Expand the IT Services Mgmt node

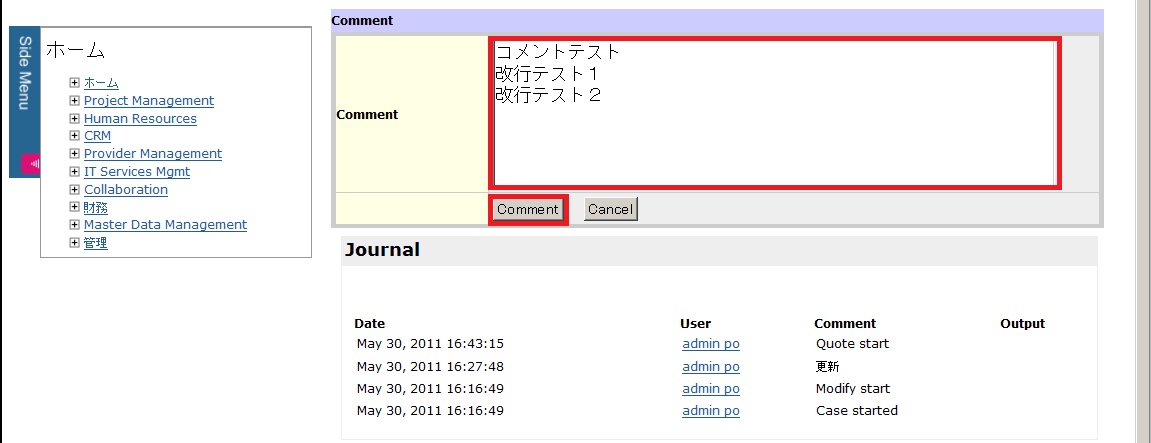pyautogui.click(x=74, y=171)
